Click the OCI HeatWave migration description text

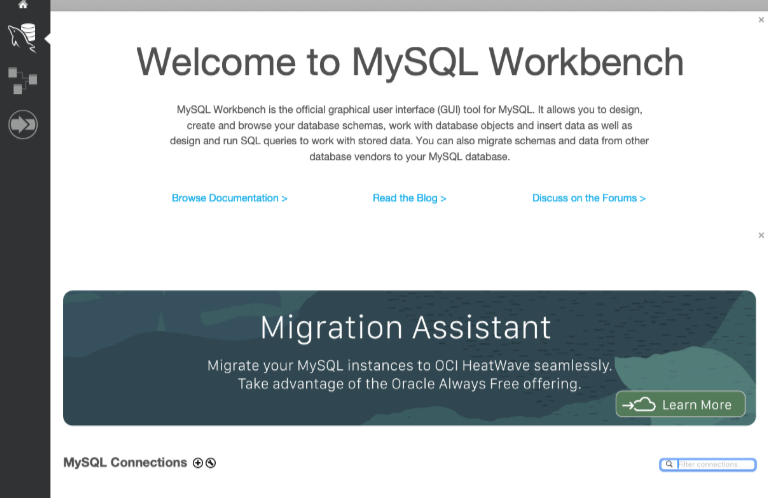click(x=409, y=374)
